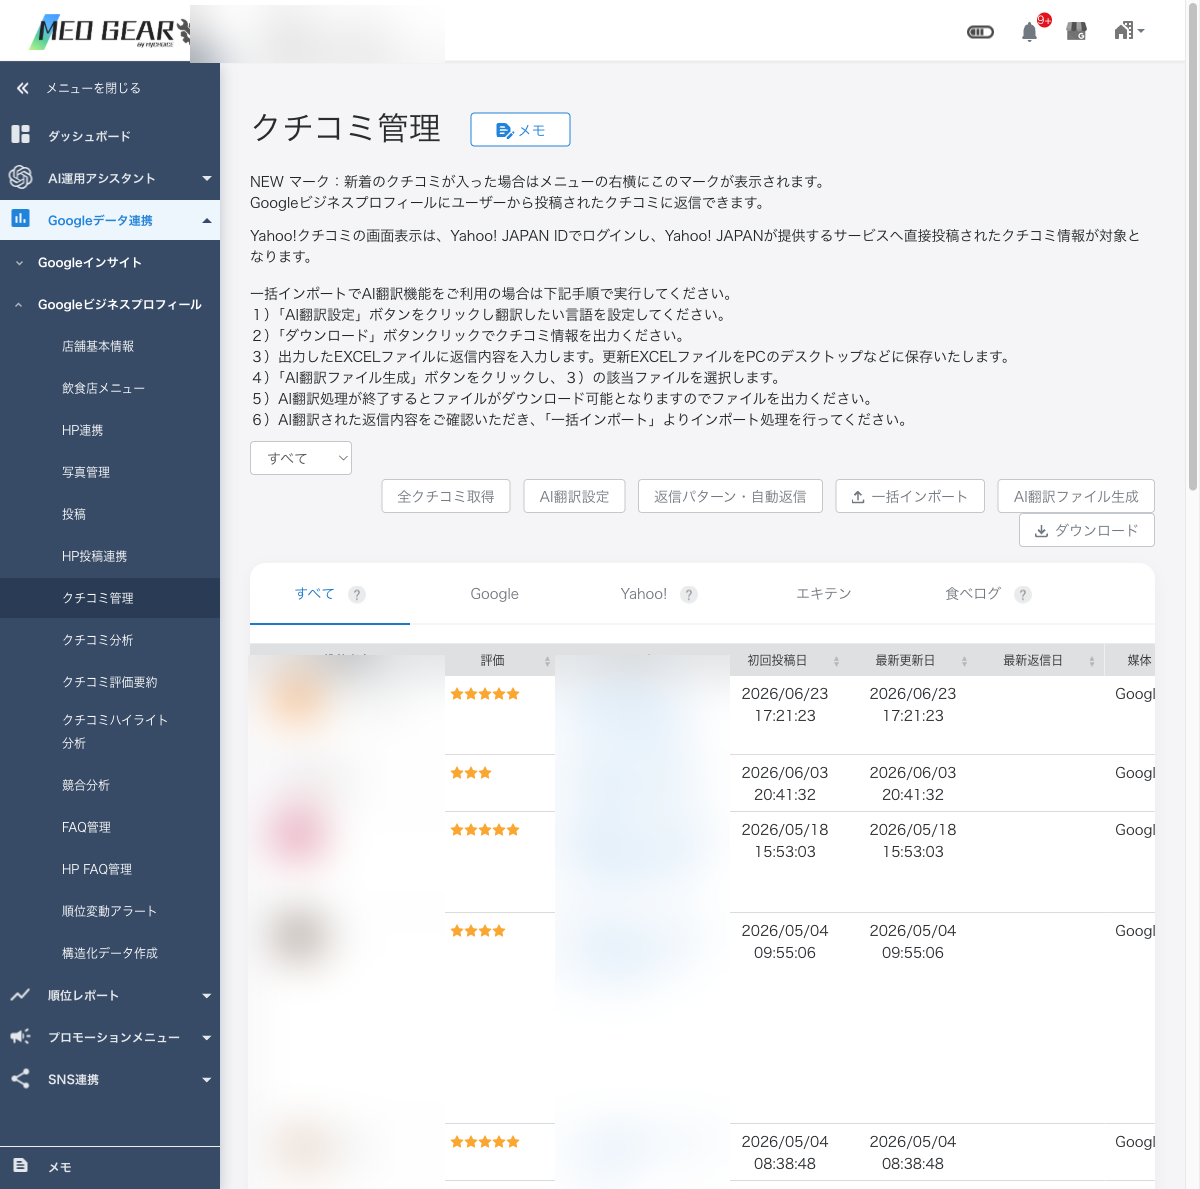The height and width of the screenshot is (1189, 1200).
Task: Click the help icon next to すべて tab
Action: click(x=357, y=594)
